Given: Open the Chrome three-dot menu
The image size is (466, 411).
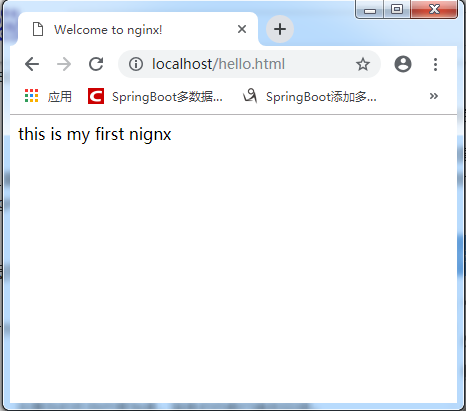Looking at the screenshot, I should (x=435, y=64).
